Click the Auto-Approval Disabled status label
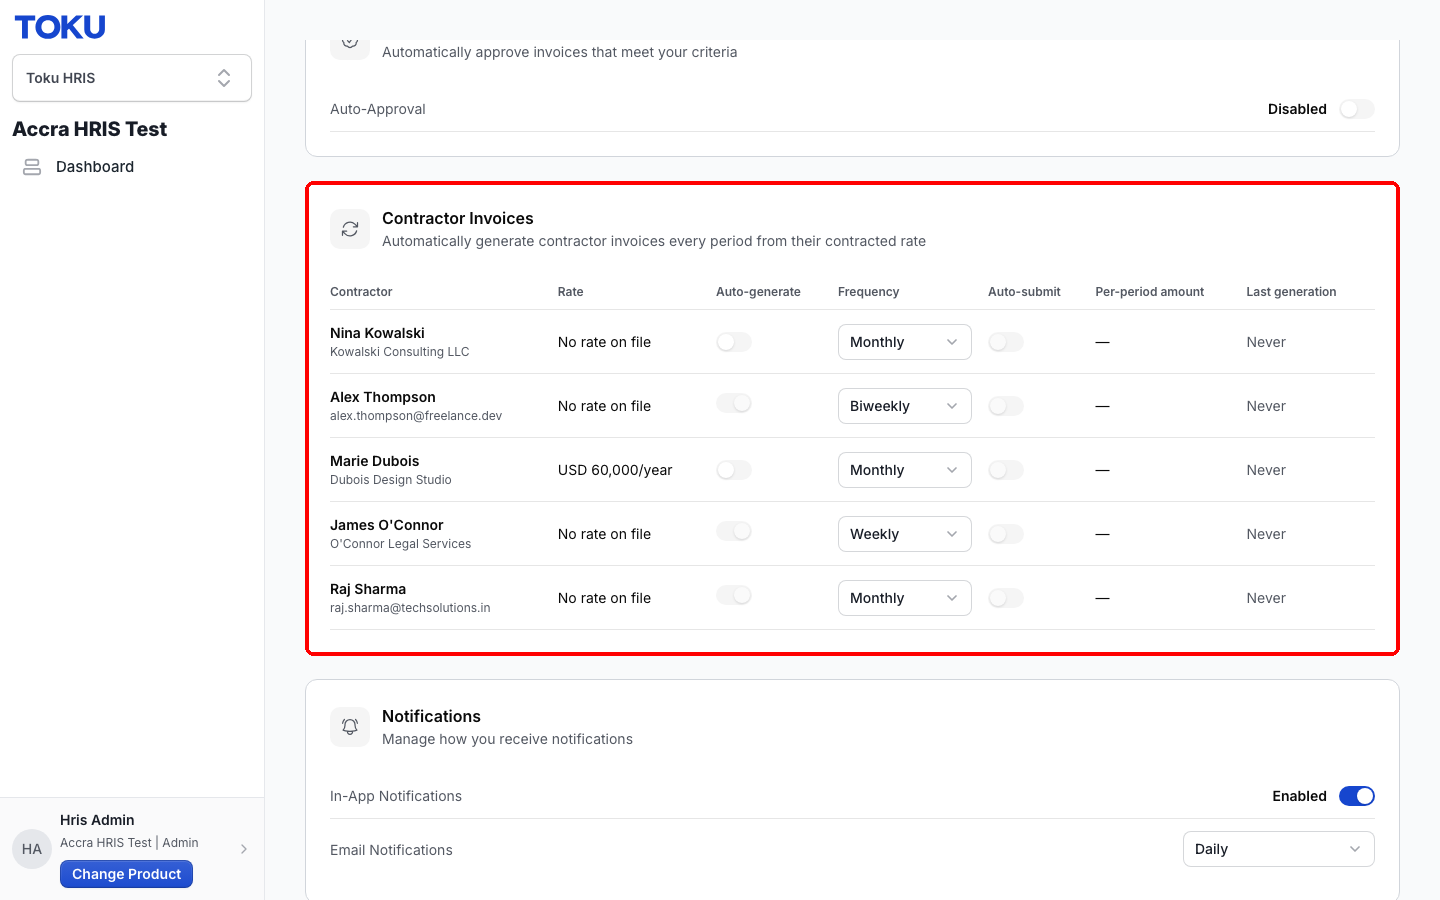This screenshot has height=900, width=1440. (1297, 109)
